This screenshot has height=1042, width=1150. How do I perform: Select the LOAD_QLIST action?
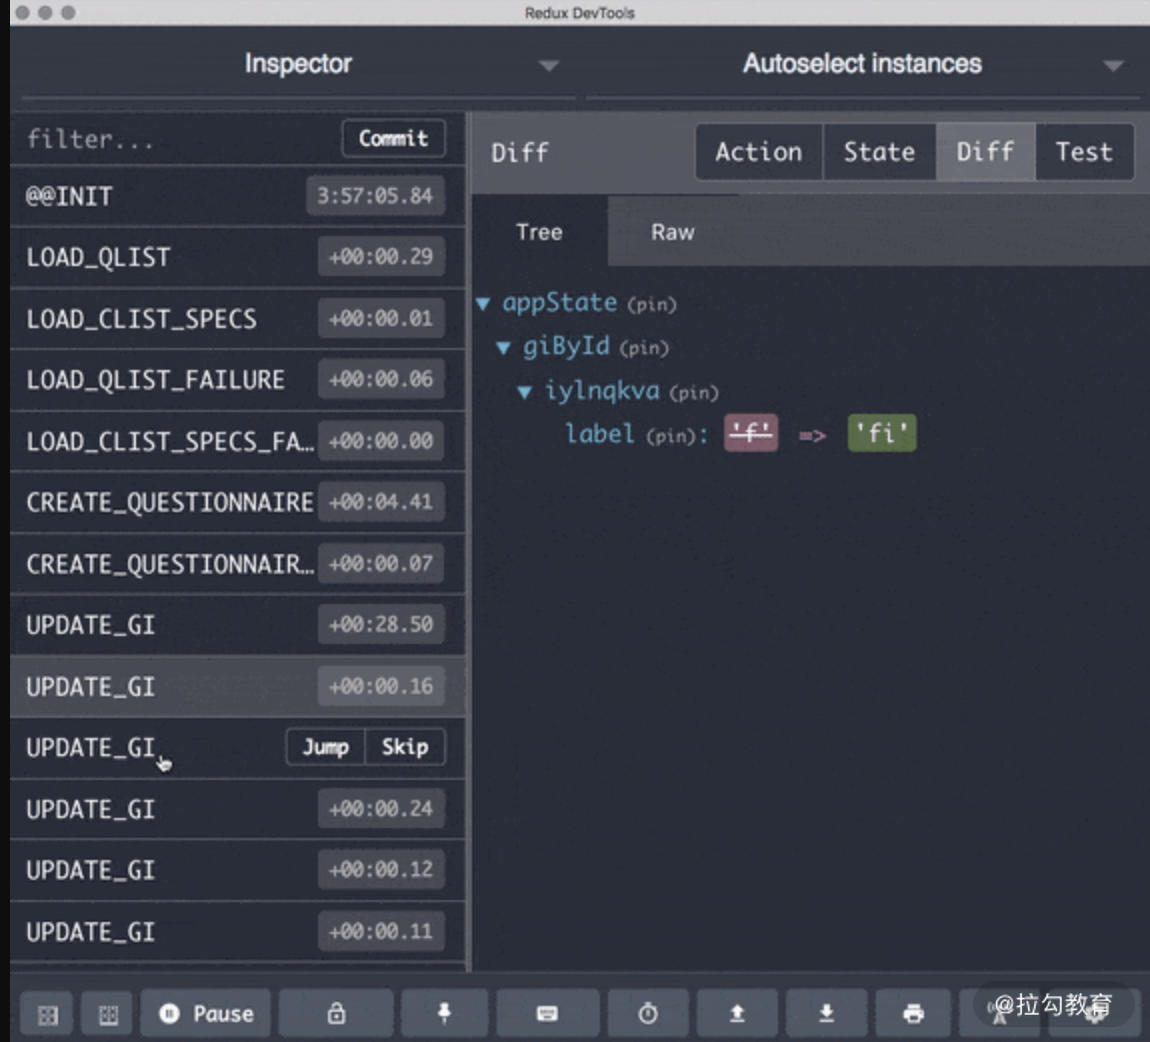tap(238, 257)
